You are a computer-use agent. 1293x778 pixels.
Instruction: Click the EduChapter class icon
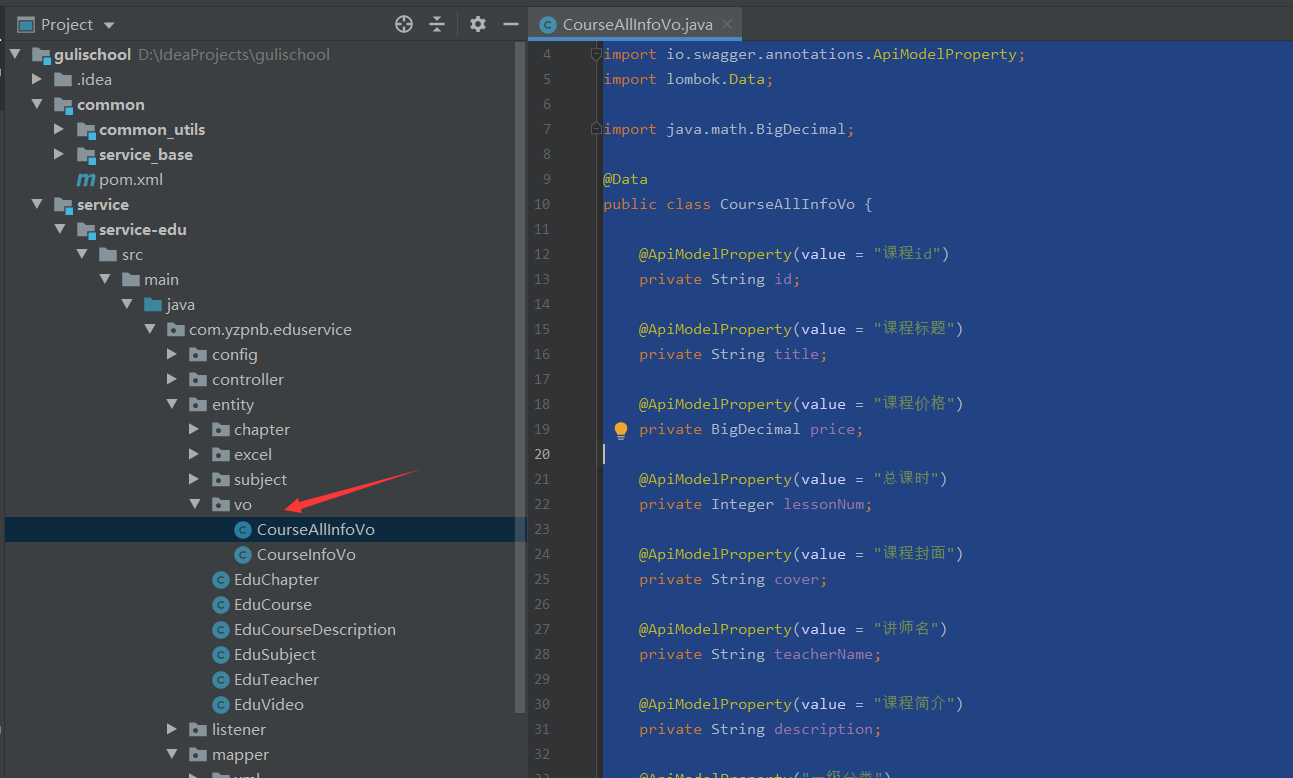coord(221,579)
